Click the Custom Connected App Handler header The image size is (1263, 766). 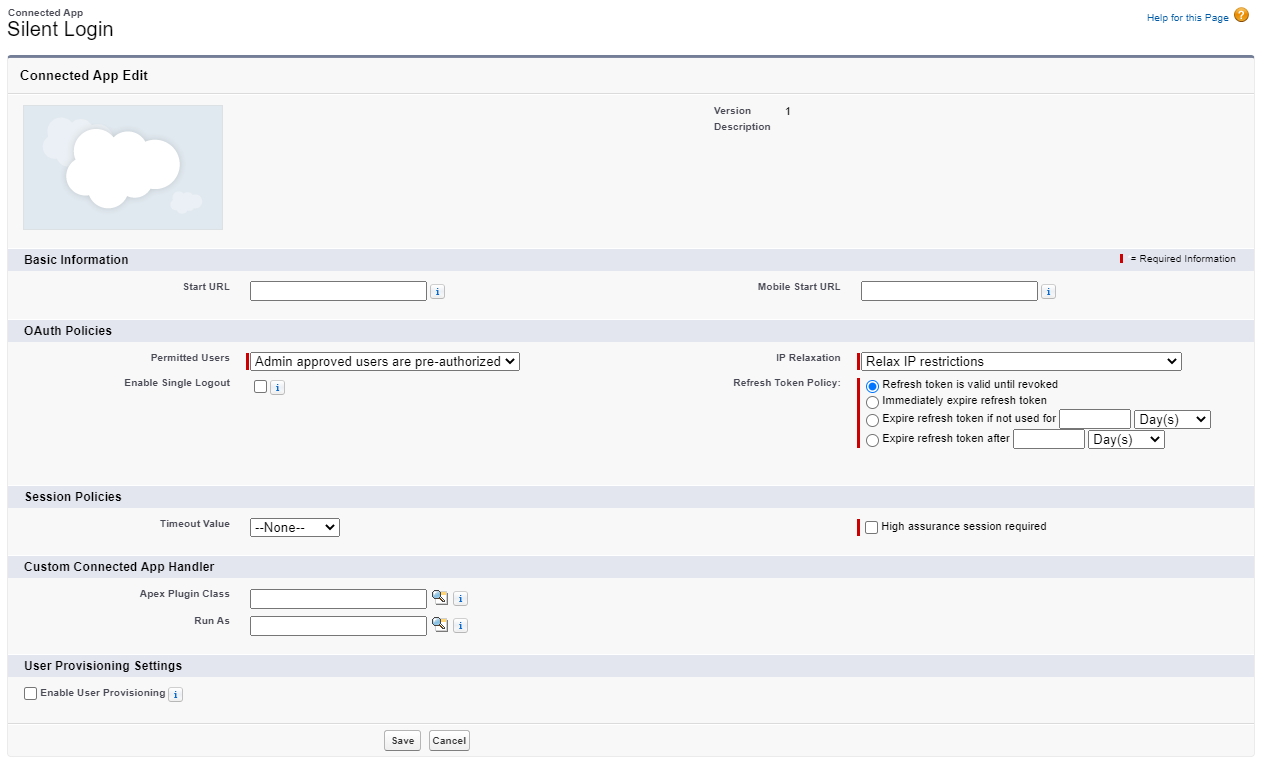[119, 567]
